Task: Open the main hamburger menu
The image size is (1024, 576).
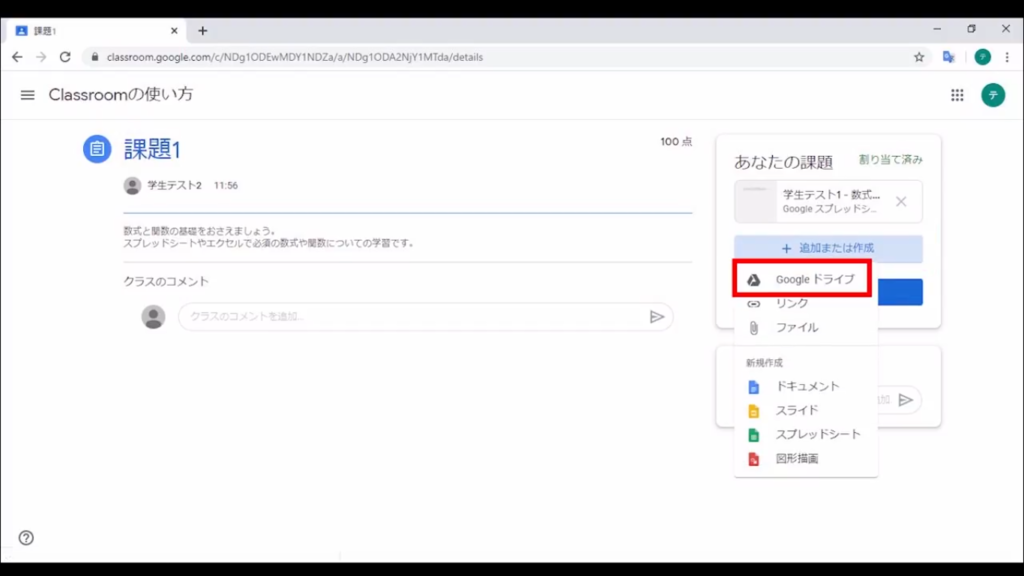Action: click(x=27, y=95)
